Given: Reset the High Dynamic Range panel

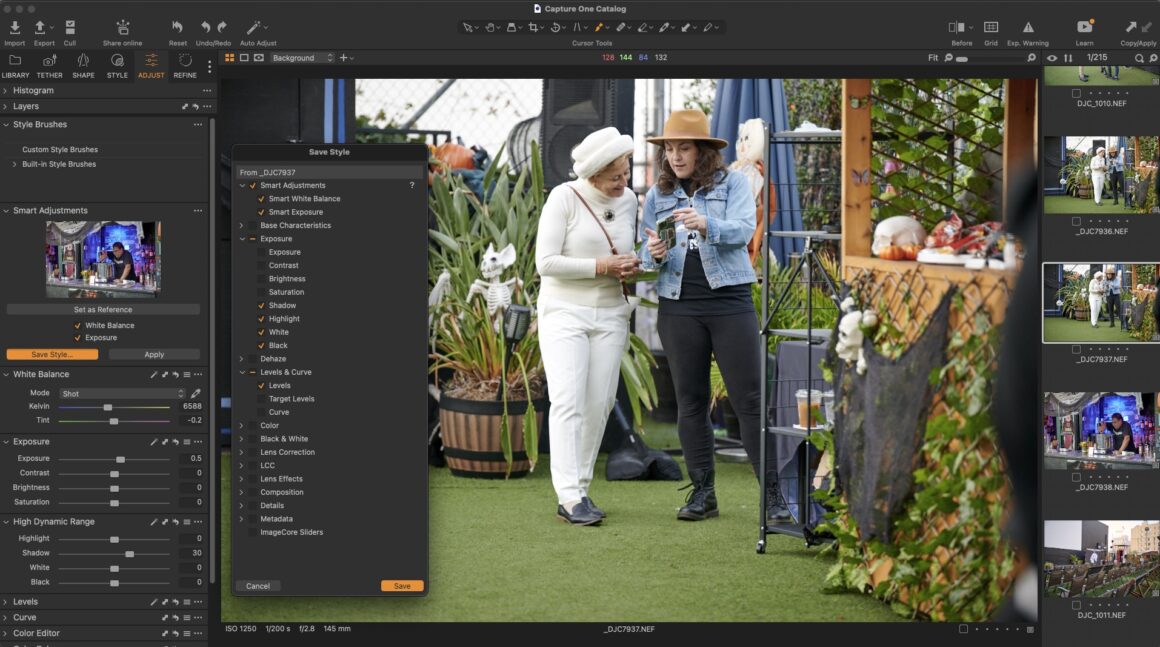Looking at the screenshot, I should coord(175,522).
